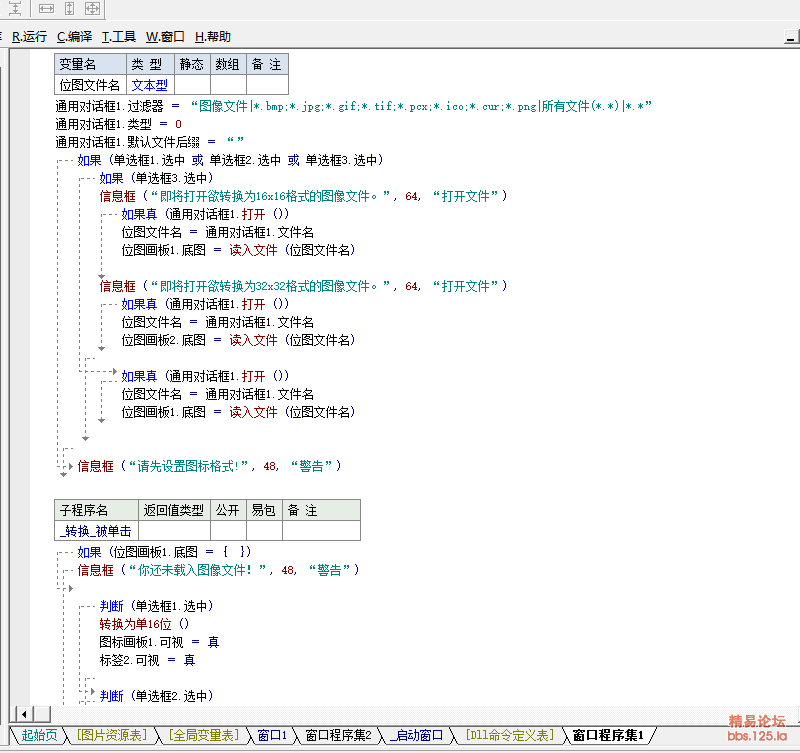Screen dimensions: 800x753
Task: Click the 标签2.可视 = 真 line
Action: [x=147, y=660]
